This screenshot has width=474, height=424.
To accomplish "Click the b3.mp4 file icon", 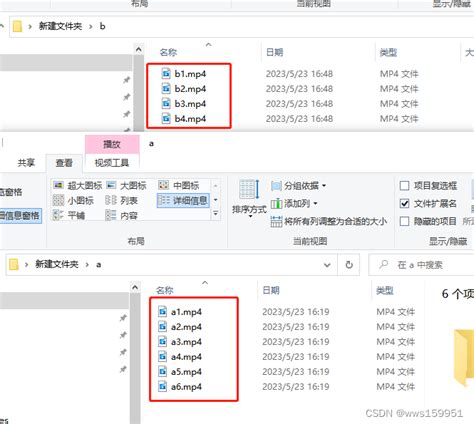I will click(166, 103).
